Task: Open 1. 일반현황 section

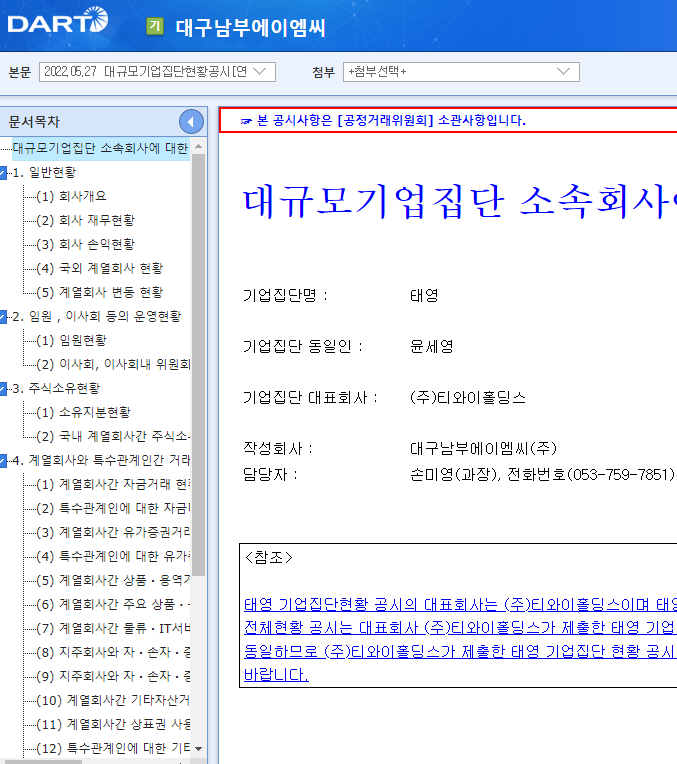Action: click(x=44, y=172)
